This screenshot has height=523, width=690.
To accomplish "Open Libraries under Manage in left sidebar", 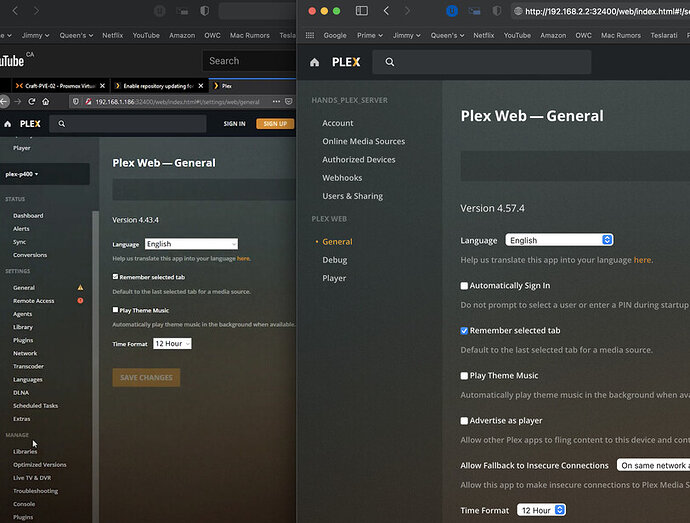I will 25,452.
